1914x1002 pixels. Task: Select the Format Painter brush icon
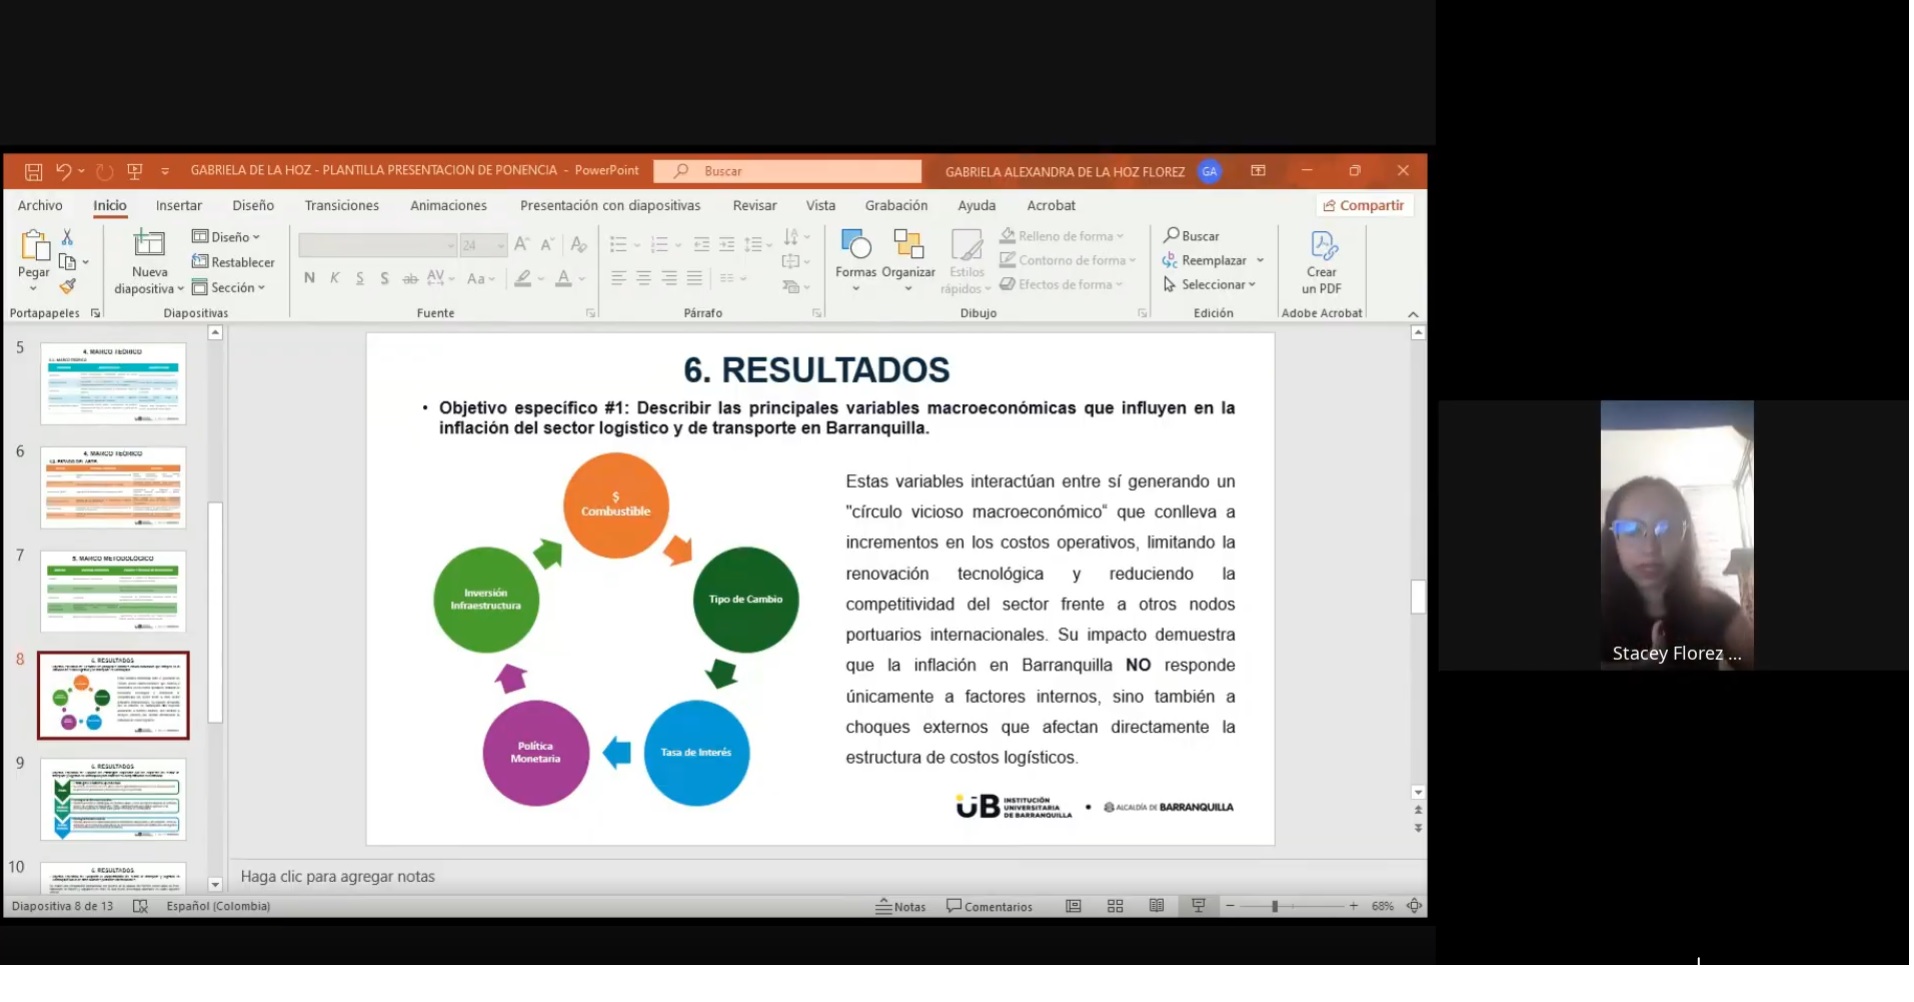(x=67, y=287)
